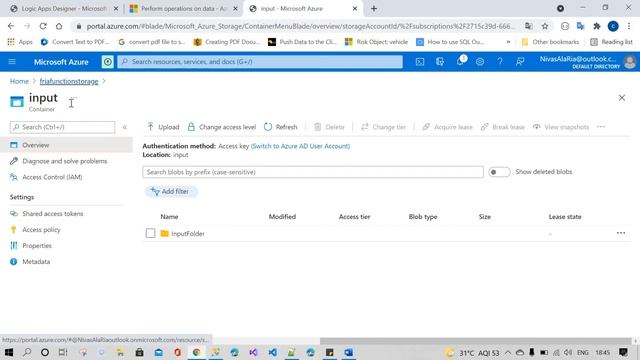Open the Directories and subscriptions filter icon
The height and width of the screenshot is (360, 640).
coord(440,62)
